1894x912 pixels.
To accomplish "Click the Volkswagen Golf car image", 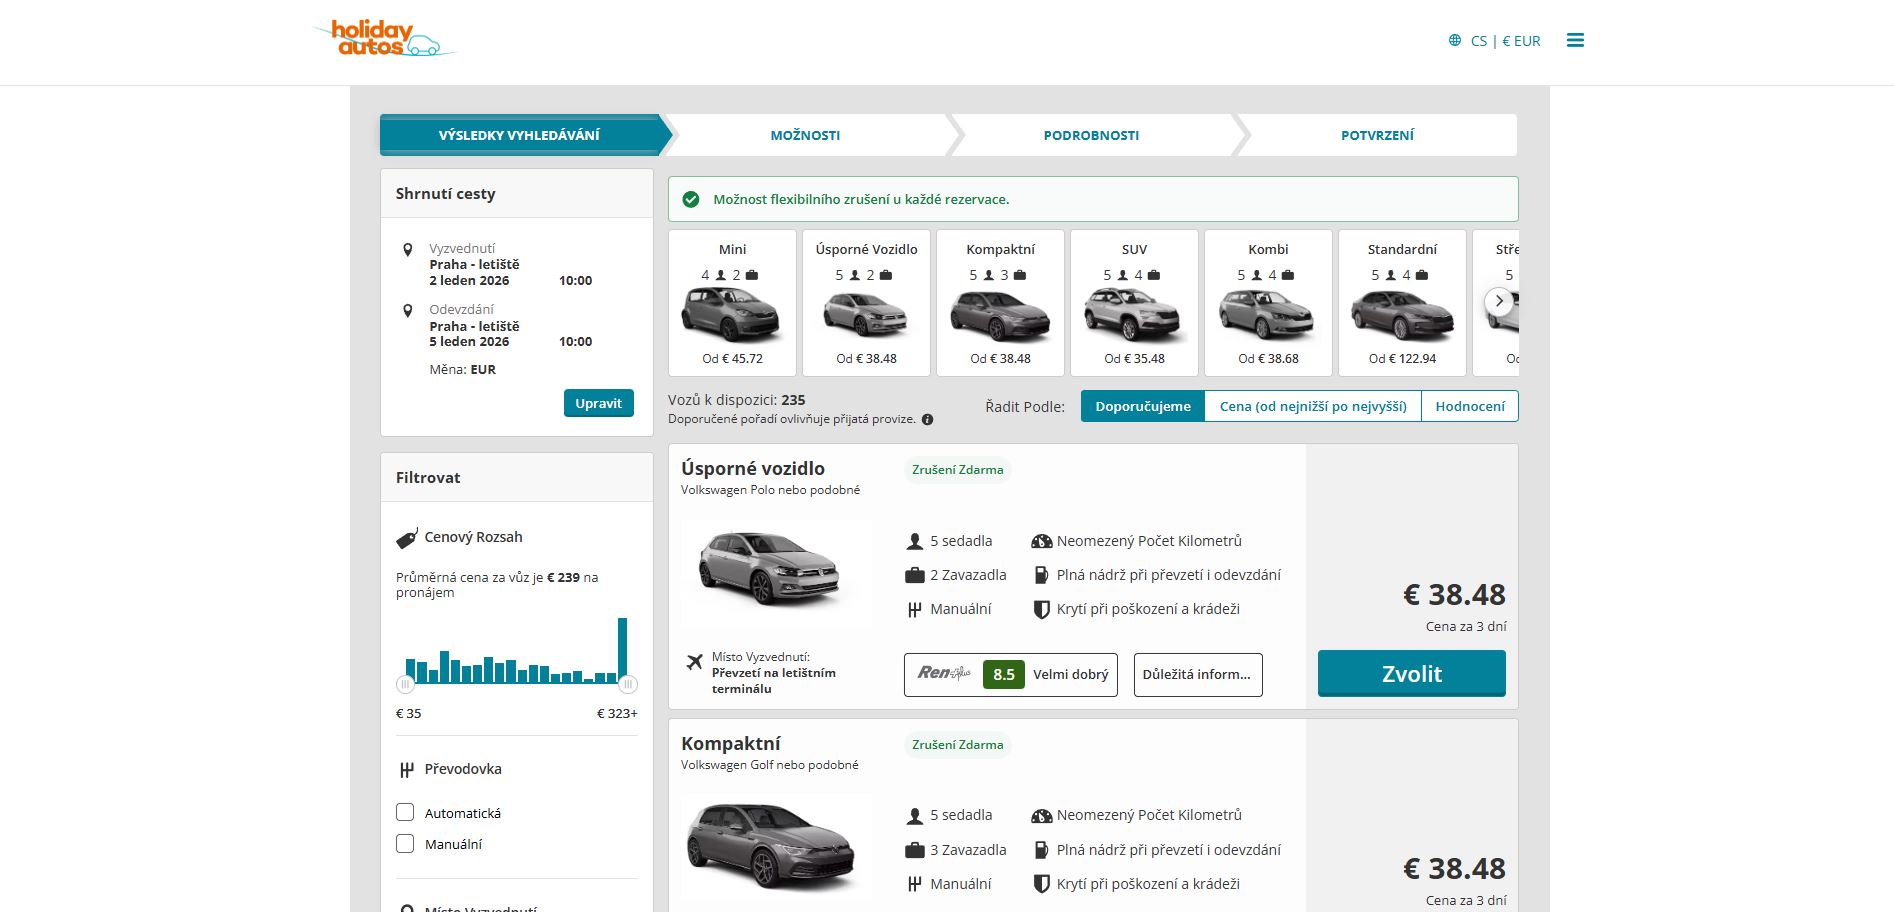I will pyautogui.click(x=771, y=846).
